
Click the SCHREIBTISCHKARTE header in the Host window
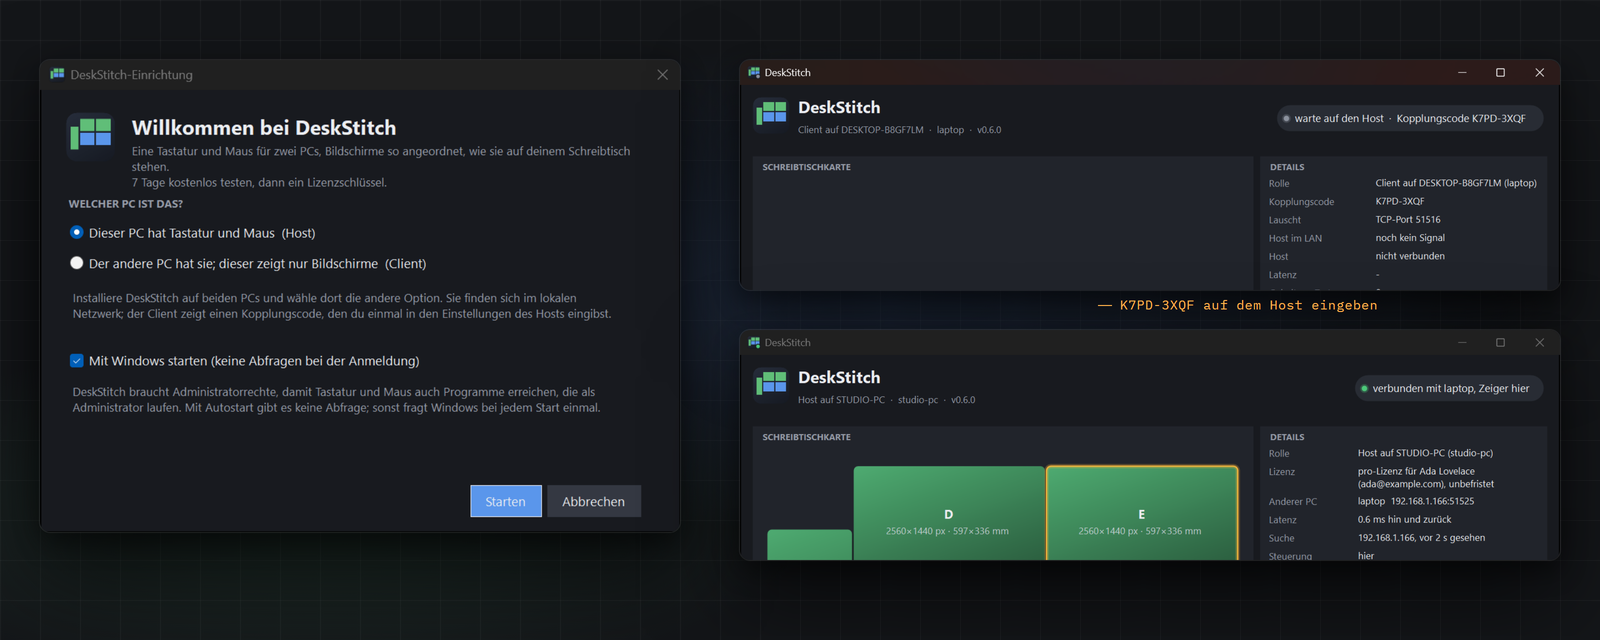[x=807, y=437]
